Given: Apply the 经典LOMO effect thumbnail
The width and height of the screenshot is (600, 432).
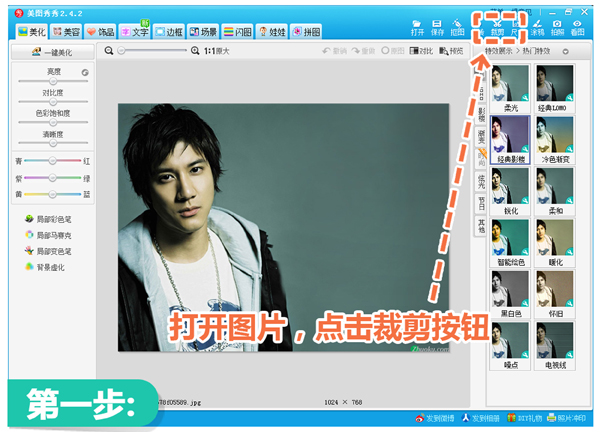Looking at the screenshot, I should click(554, 89).
